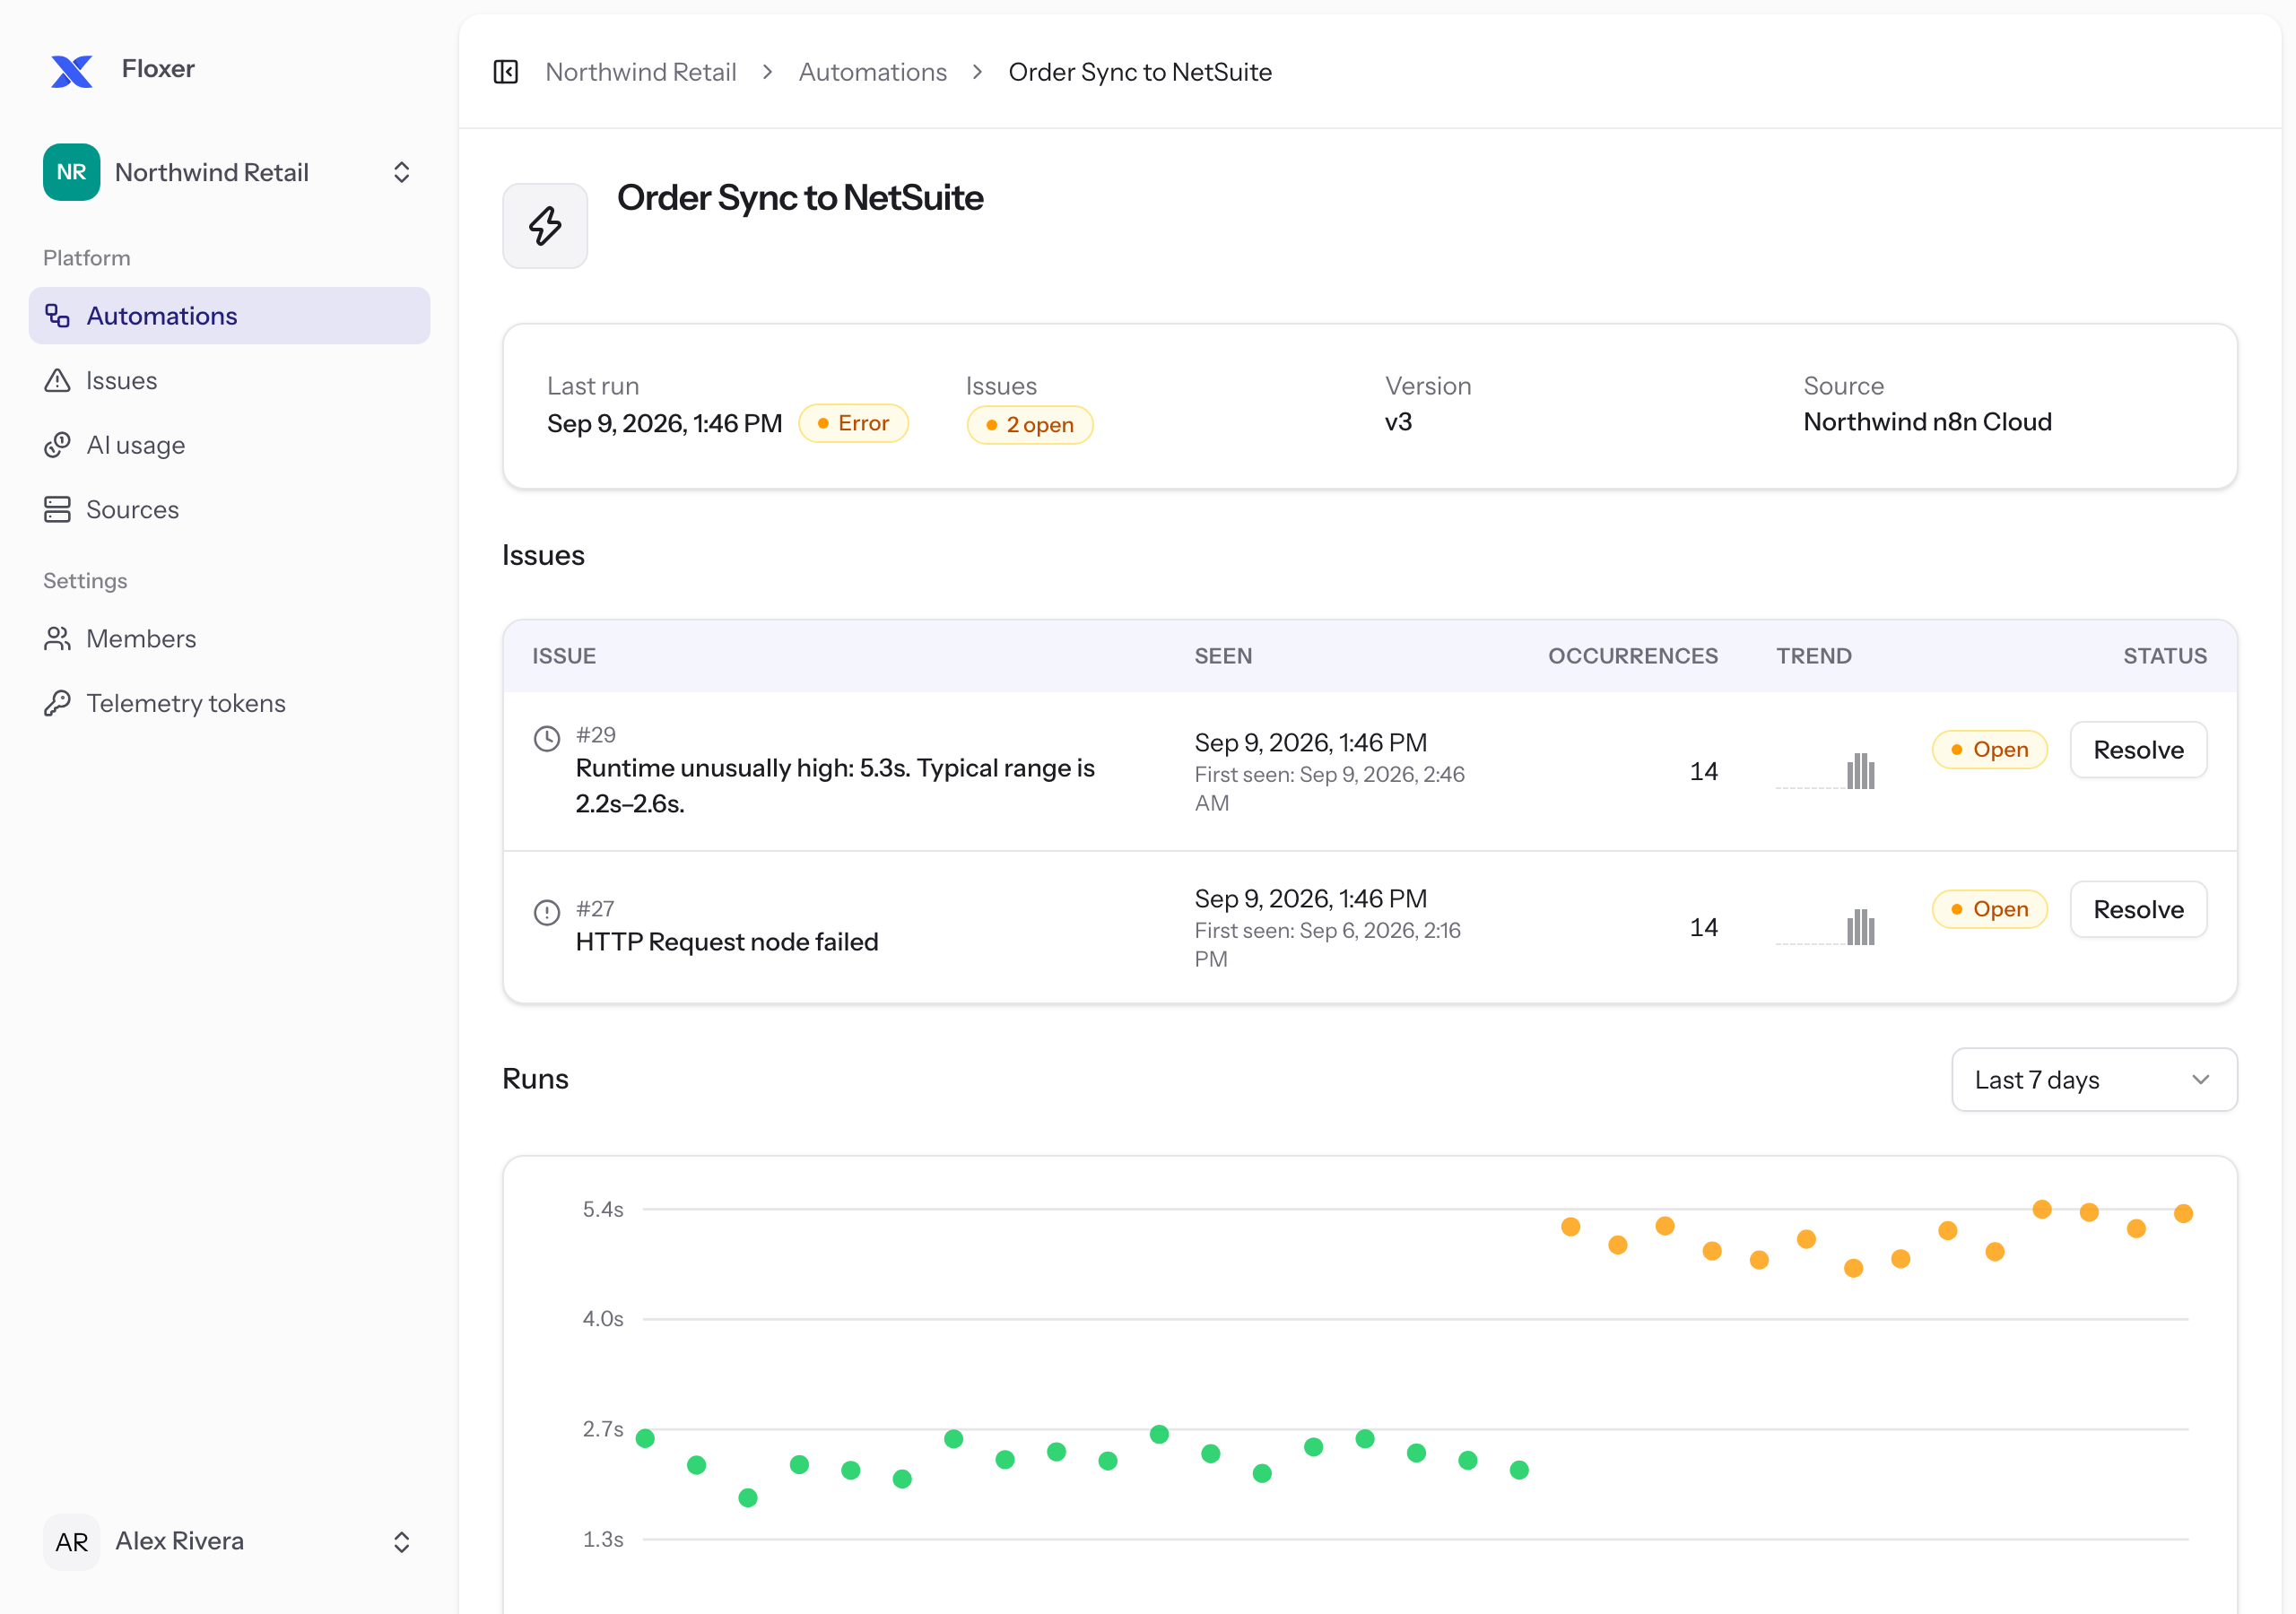Click the STATUS column header

click(2165, 656)
